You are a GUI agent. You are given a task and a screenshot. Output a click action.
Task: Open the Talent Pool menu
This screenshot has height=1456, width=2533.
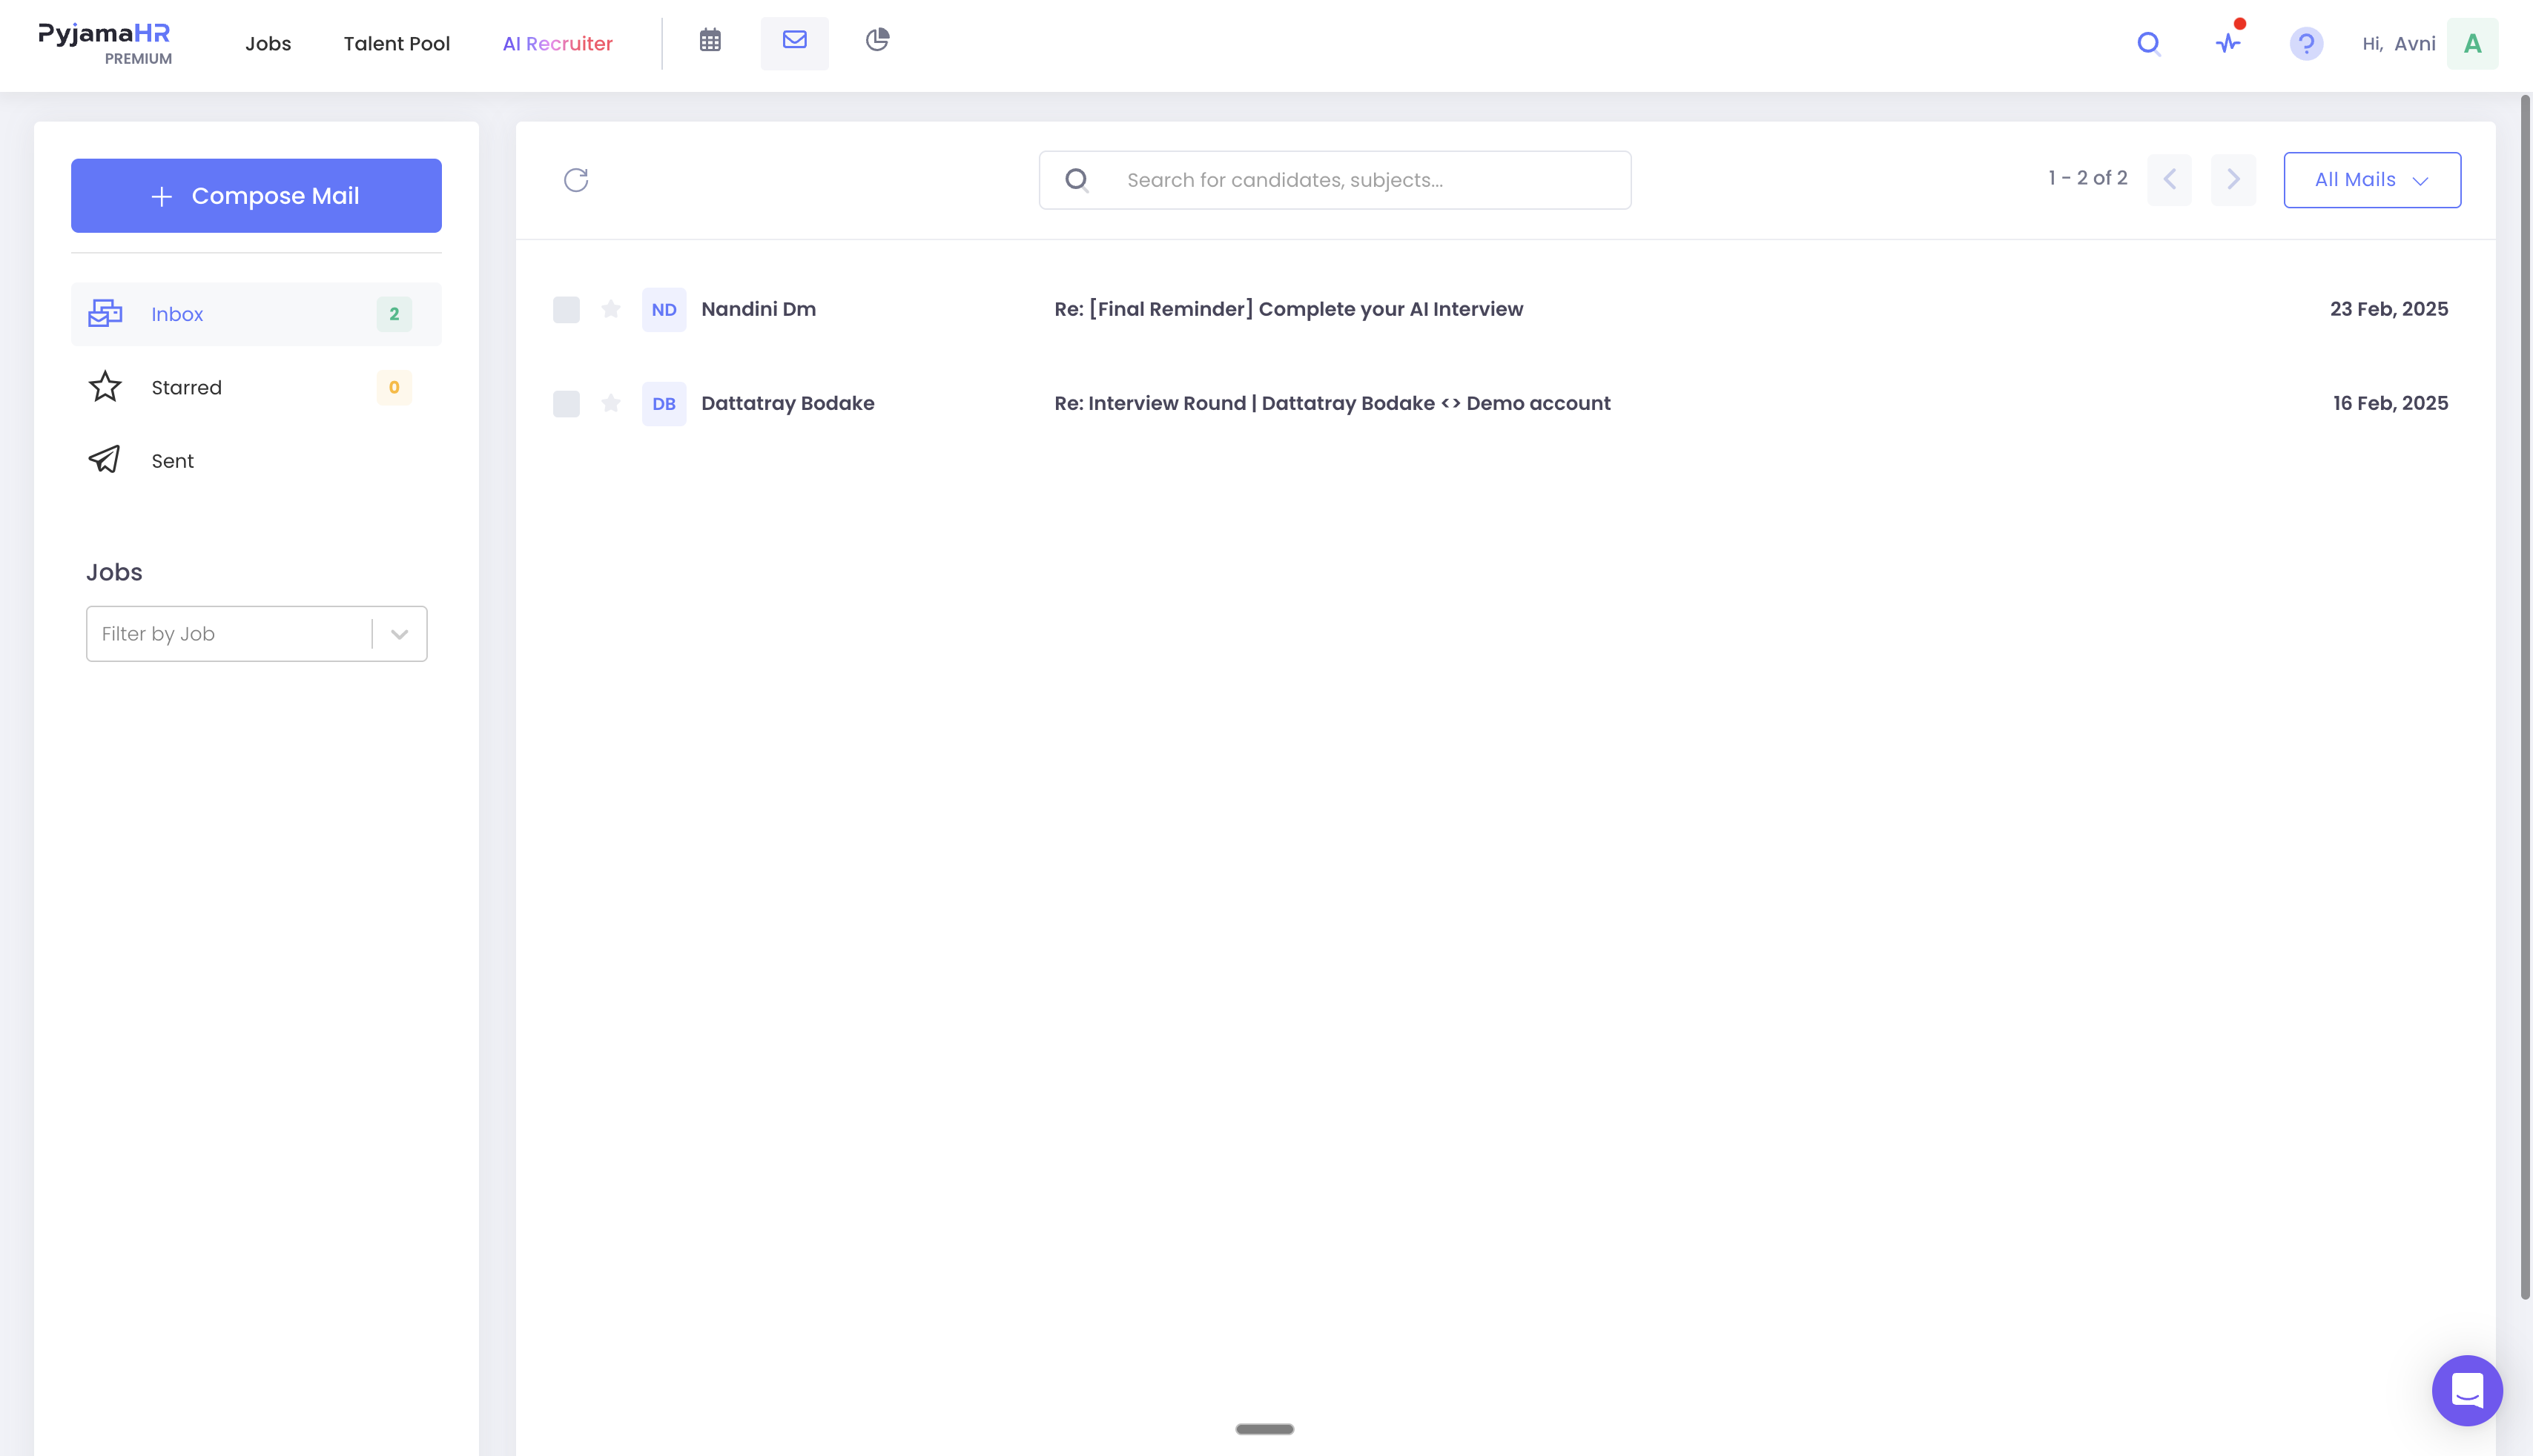[x=397, y=44]
